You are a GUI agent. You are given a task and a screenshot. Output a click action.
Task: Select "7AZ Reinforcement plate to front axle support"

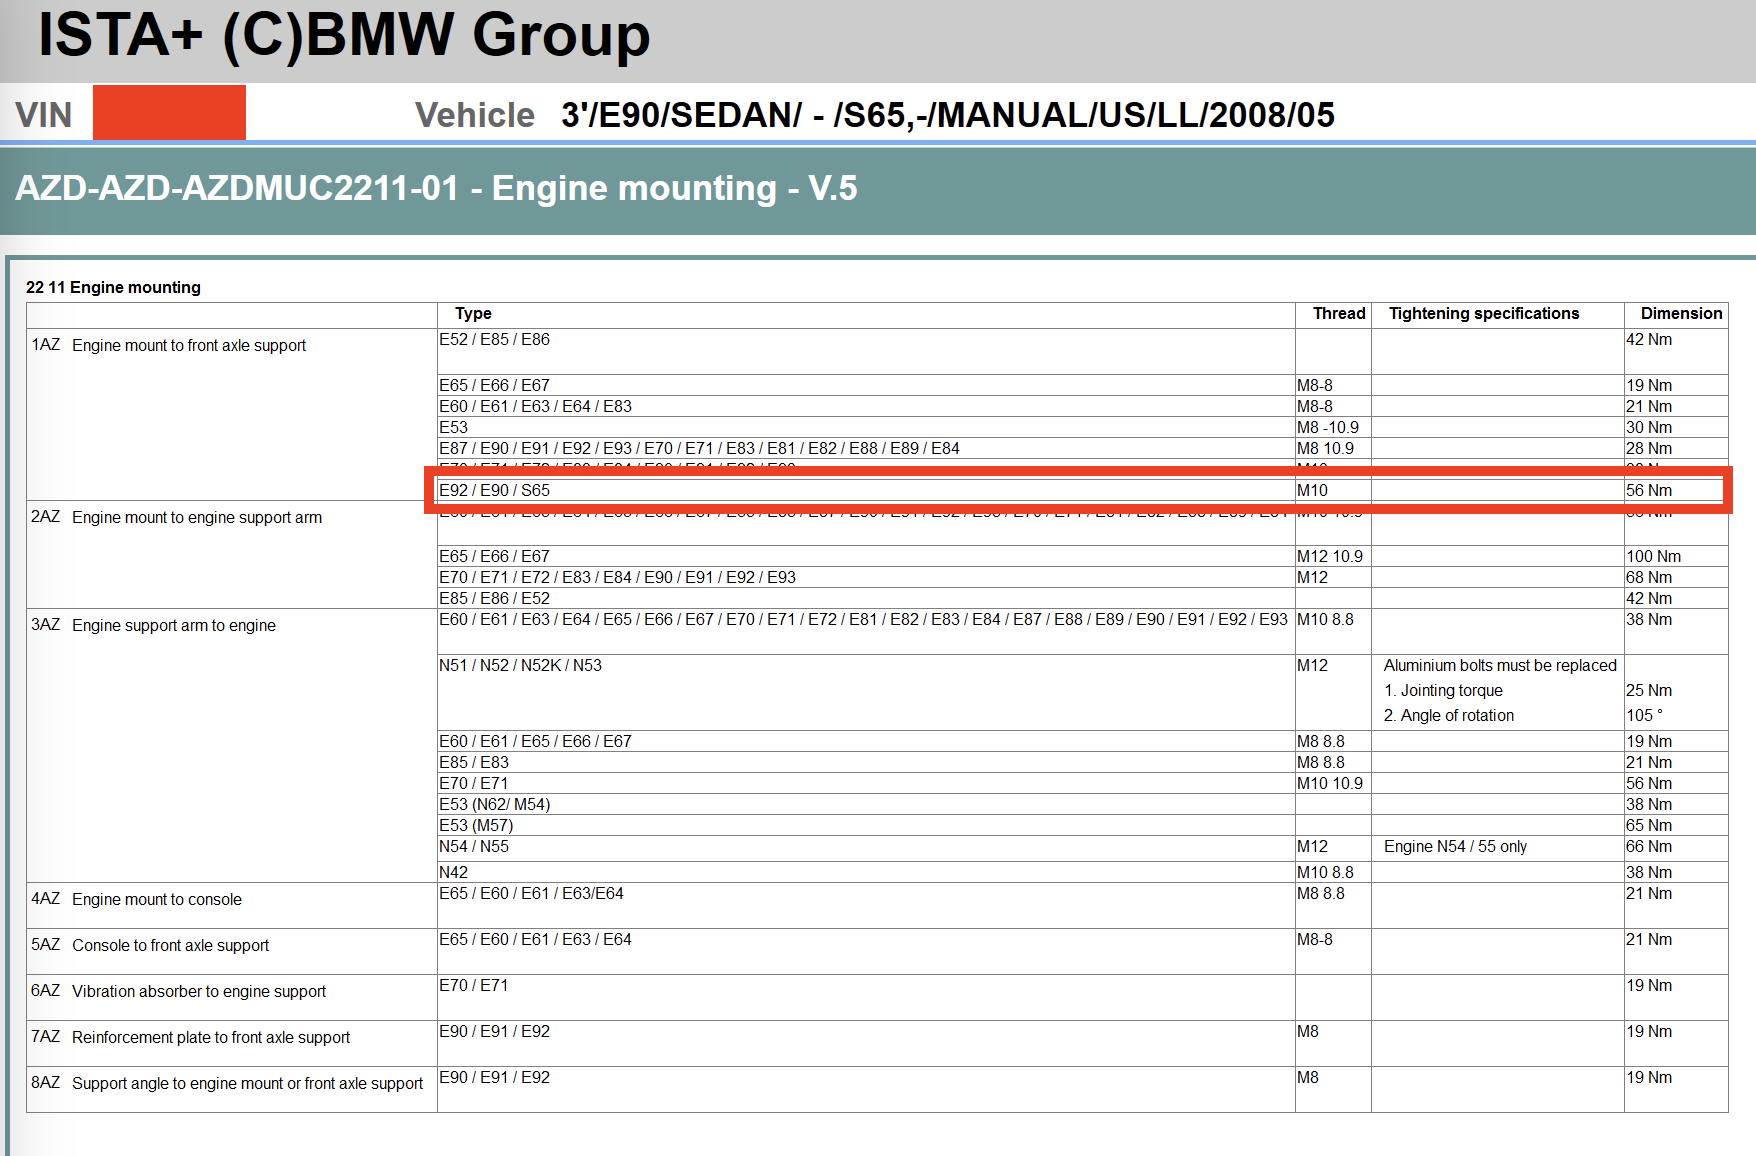coord(191,1037)
